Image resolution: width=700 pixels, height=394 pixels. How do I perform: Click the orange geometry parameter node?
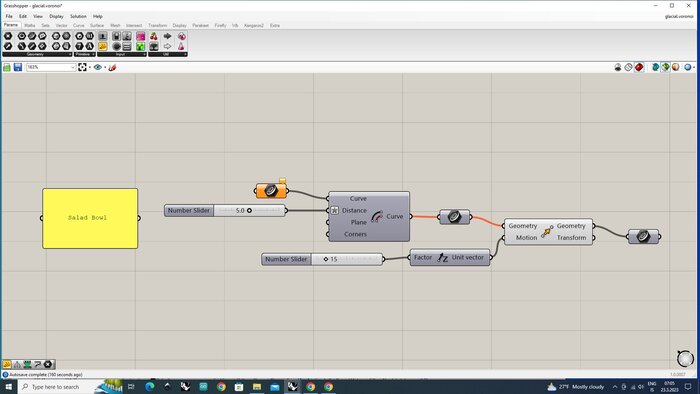271,191
